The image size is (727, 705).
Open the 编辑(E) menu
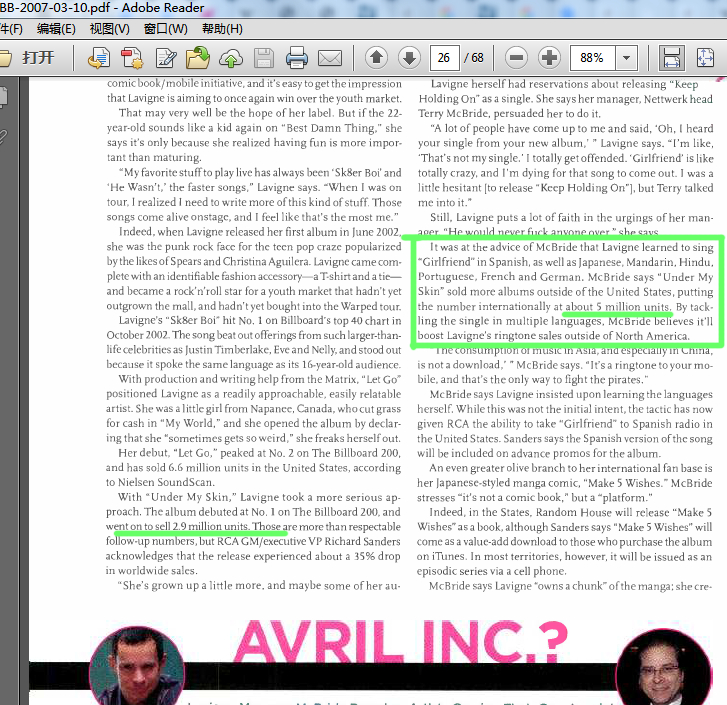56,29
